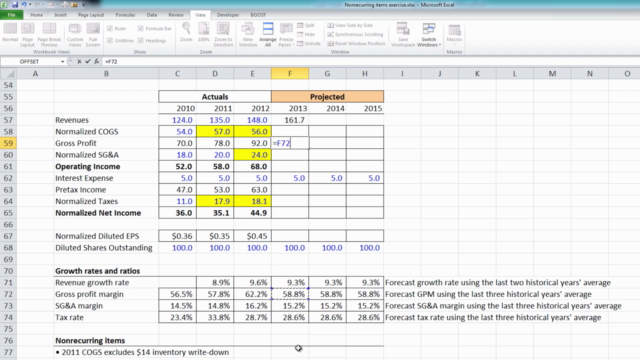Switch to the Page Layout tab

[91, 15]
